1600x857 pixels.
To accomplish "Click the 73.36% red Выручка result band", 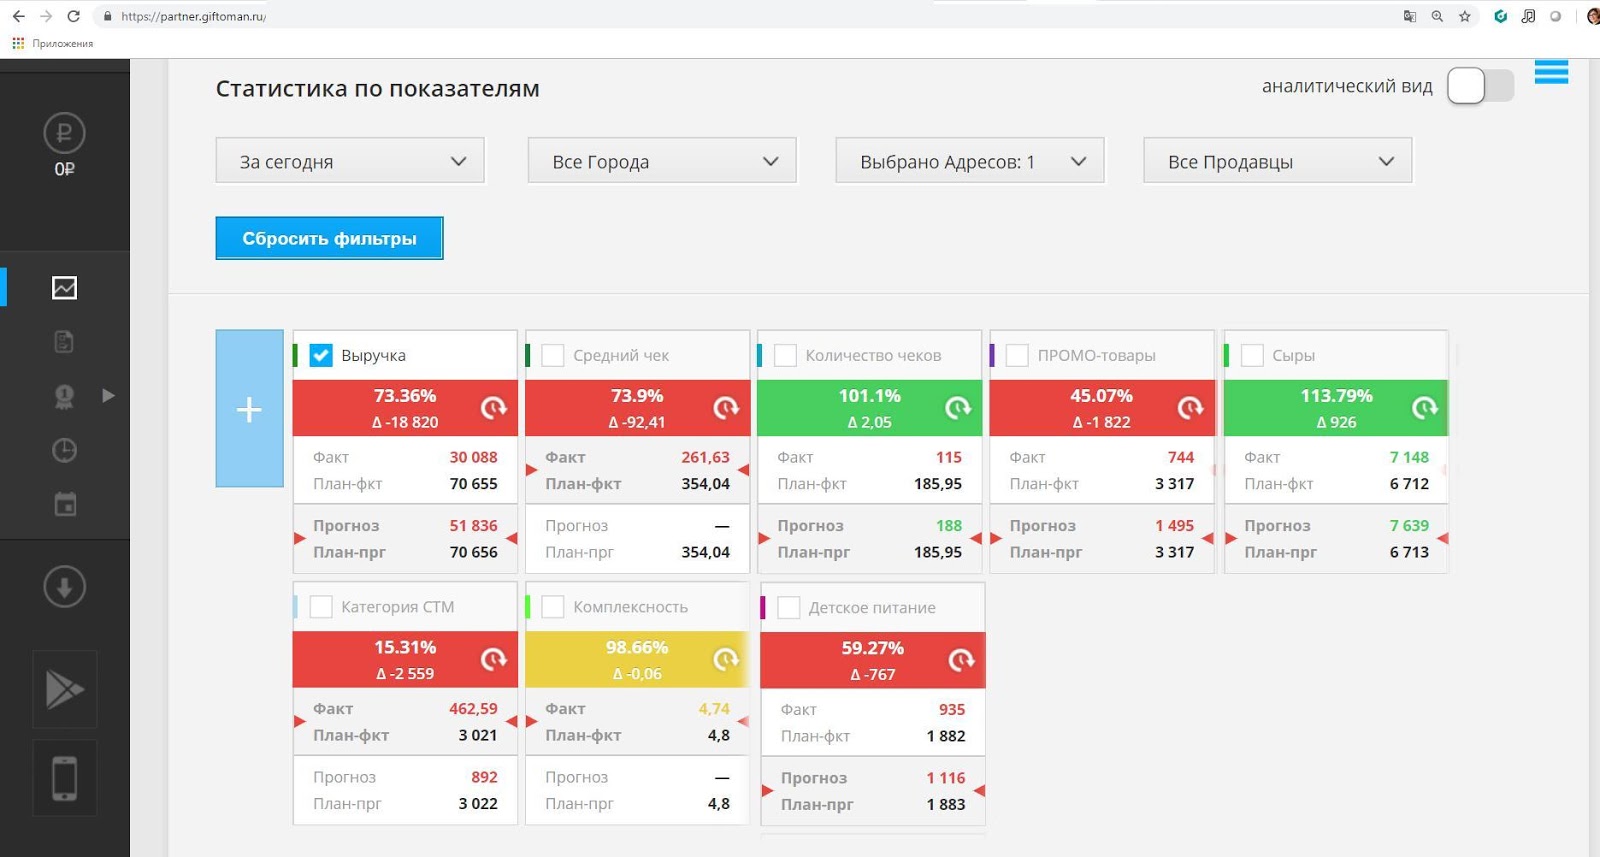I will (405, 408).
